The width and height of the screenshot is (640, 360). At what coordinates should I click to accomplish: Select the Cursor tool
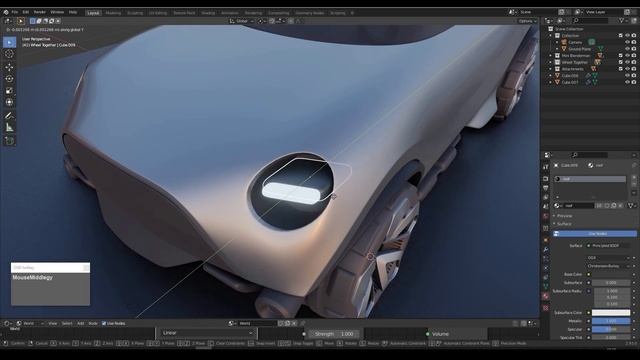[x=9, y=54]
